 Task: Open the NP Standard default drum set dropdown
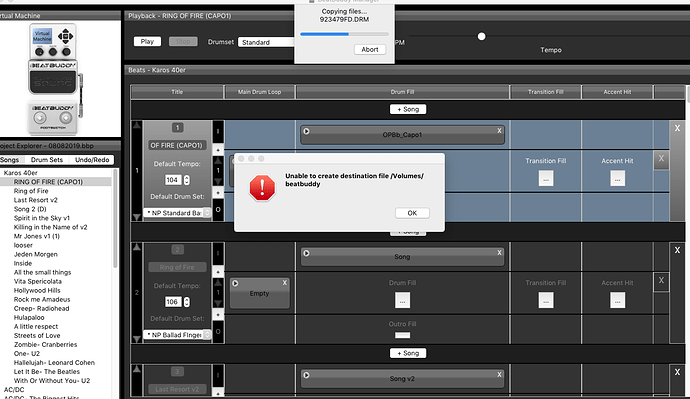177,213
